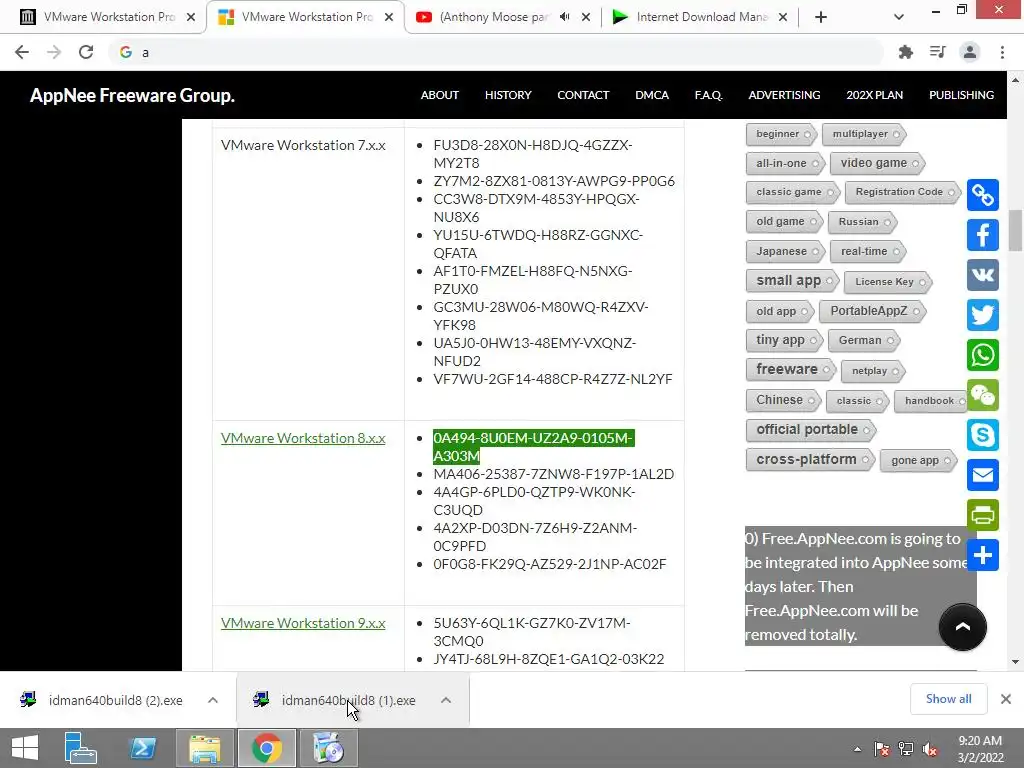Open the tab search chevron
The height and width of the screenshot is (768, 1024).
tap(899, 17)
